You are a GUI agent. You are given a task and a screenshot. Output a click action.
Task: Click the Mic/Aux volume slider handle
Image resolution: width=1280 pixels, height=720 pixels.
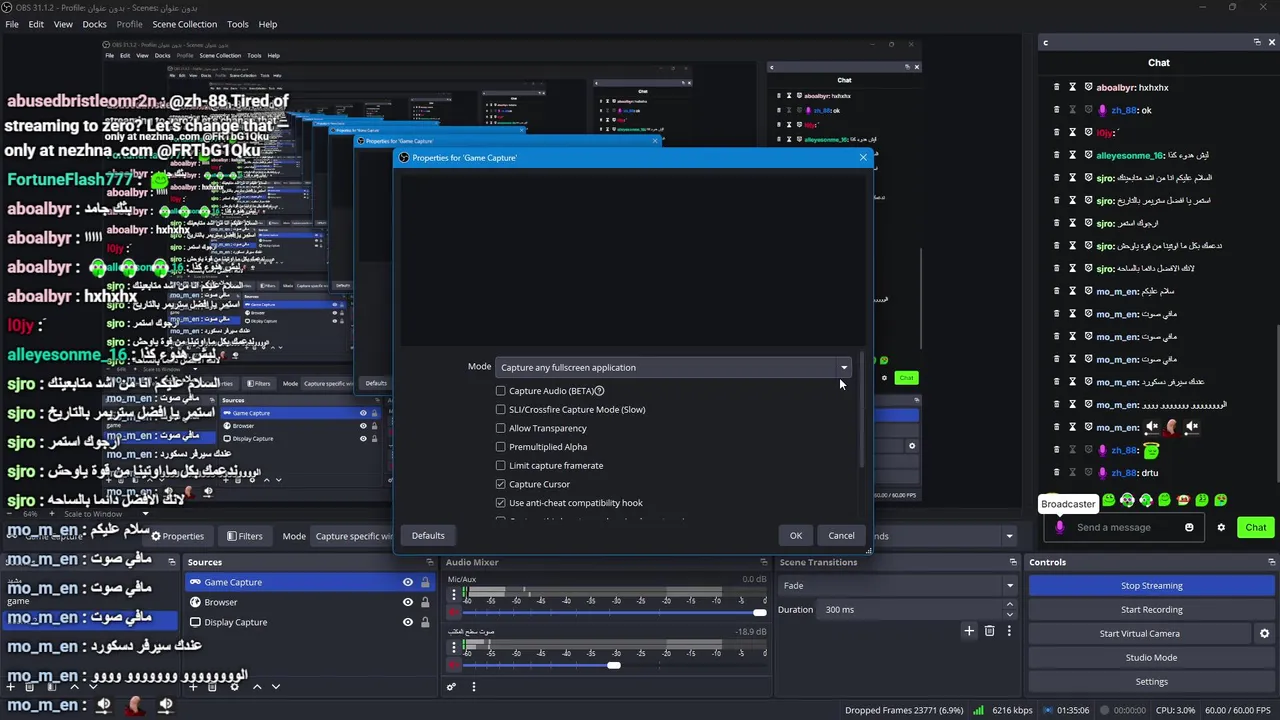click(x=760, y=612)
